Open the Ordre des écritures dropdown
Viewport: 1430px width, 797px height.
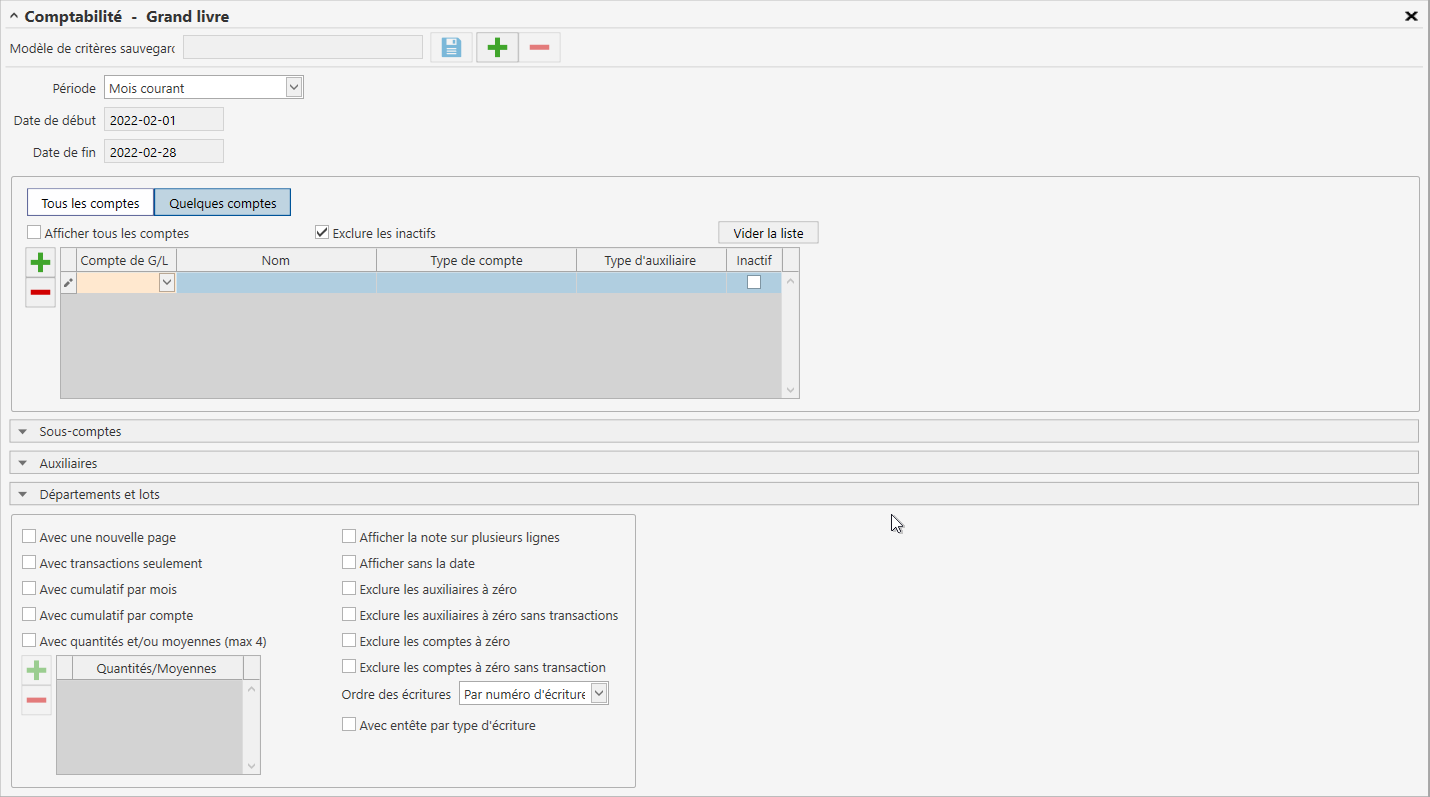pyautogui.click(x=599, y=693)
